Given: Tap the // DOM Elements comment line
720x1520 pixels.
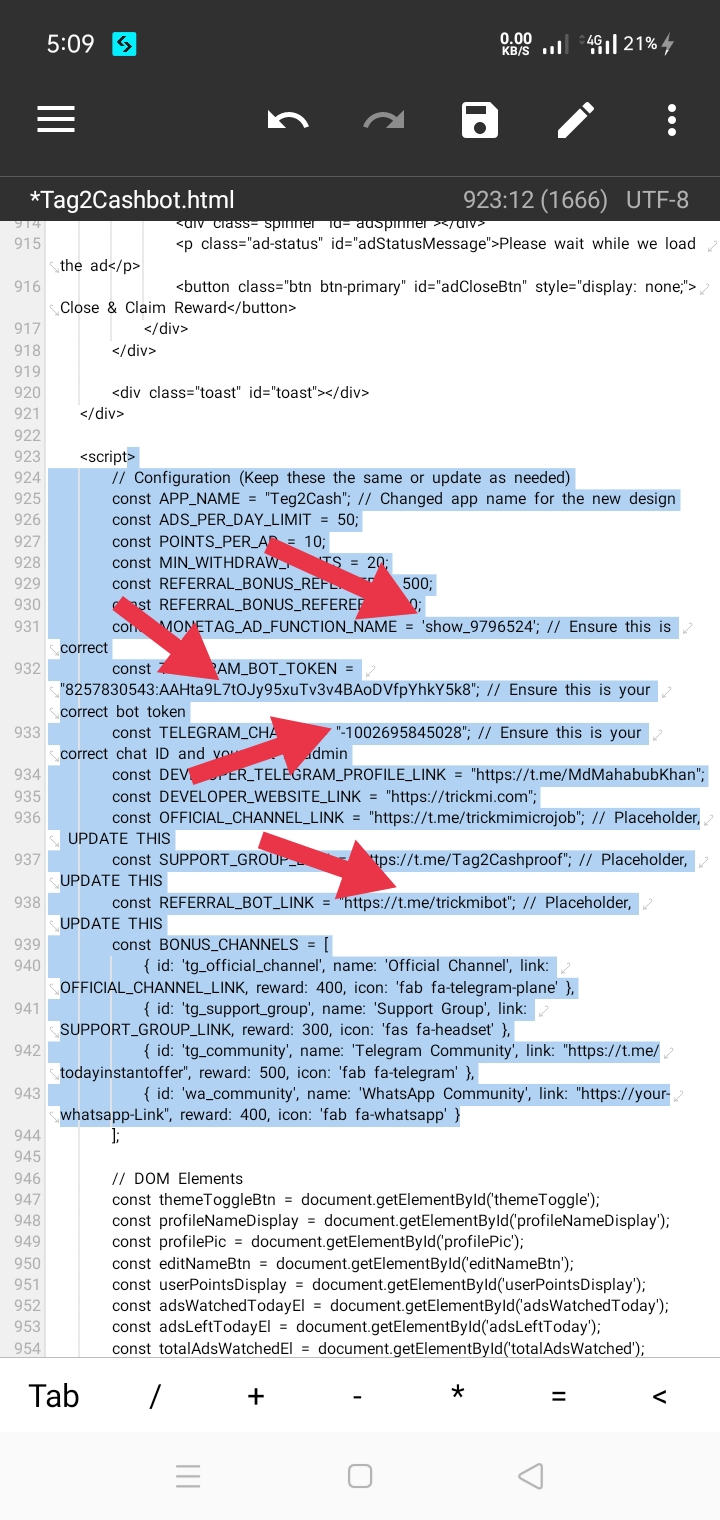Looking at the screenshot, I should (x=177, y=1179).
